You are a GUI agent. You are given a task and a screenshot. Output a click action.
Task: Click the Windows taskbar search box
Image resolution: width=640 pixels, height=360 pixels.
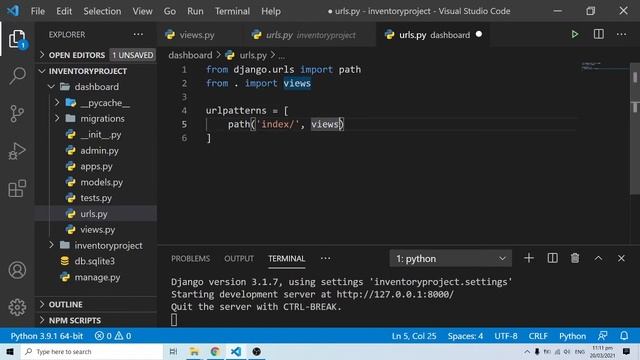click(91, 351)
